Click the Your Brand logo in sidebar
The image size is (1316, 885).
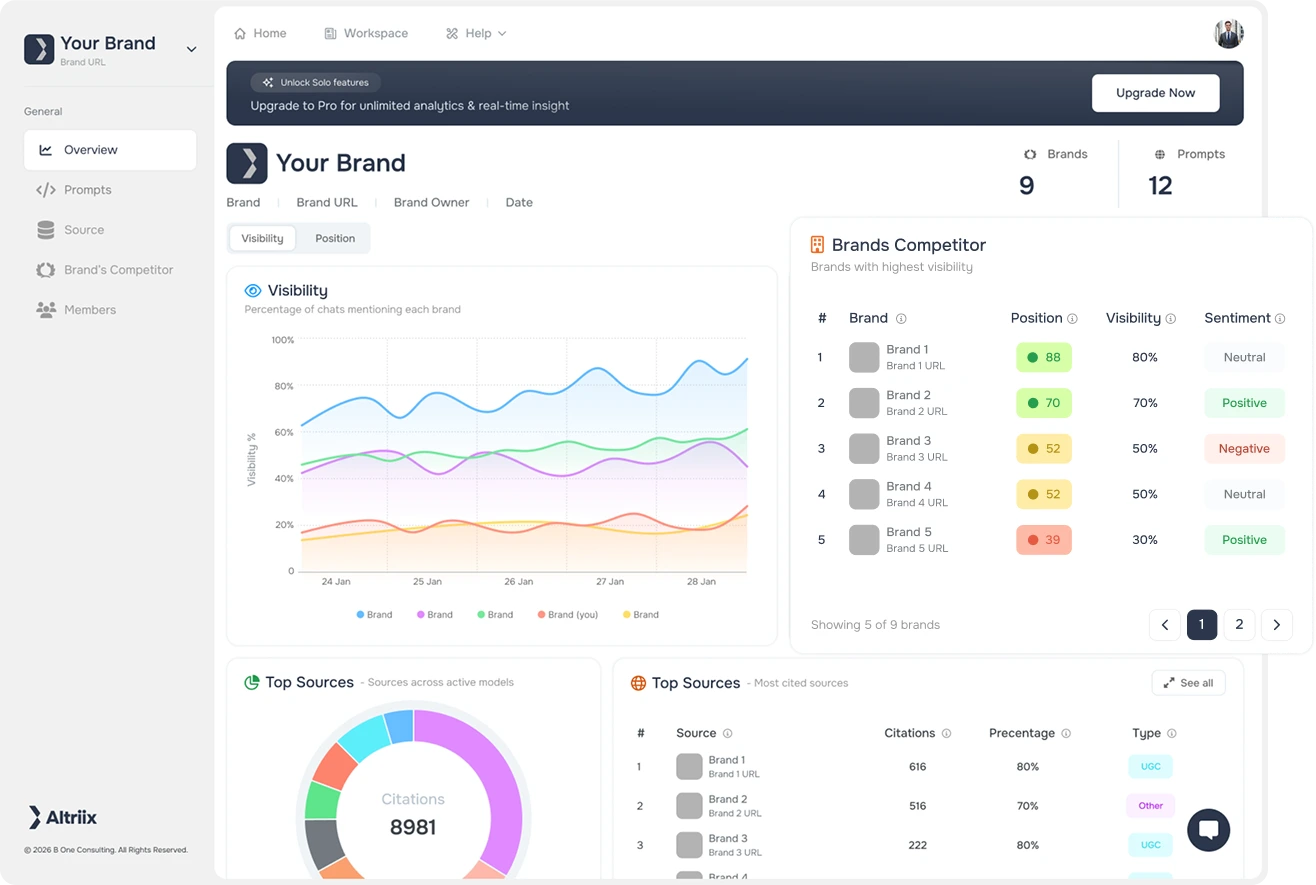coord(39,49)
